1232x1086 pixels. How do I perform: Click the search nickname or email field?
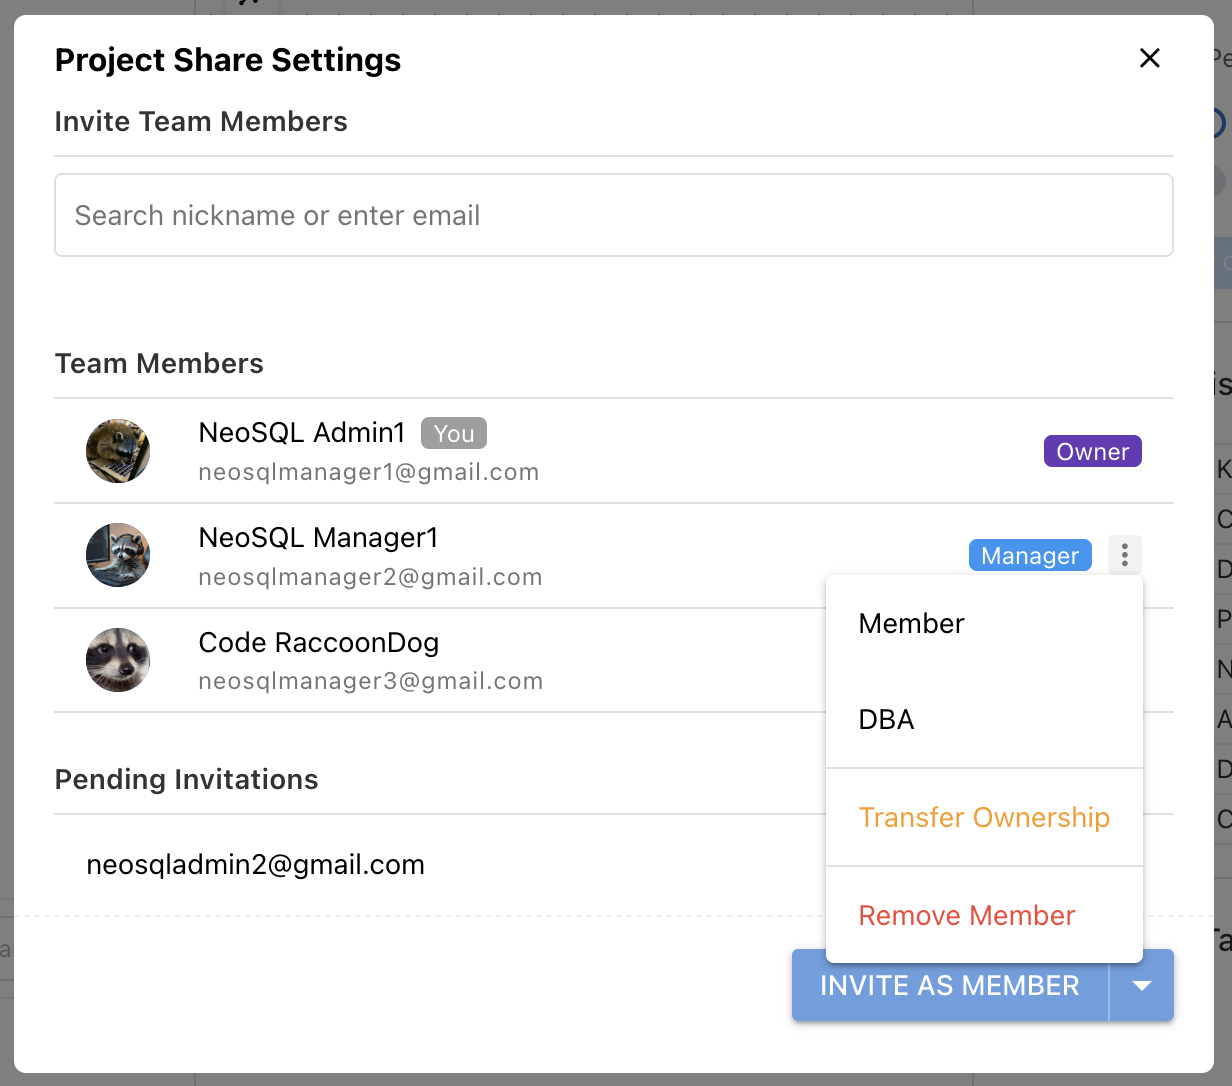613,215
